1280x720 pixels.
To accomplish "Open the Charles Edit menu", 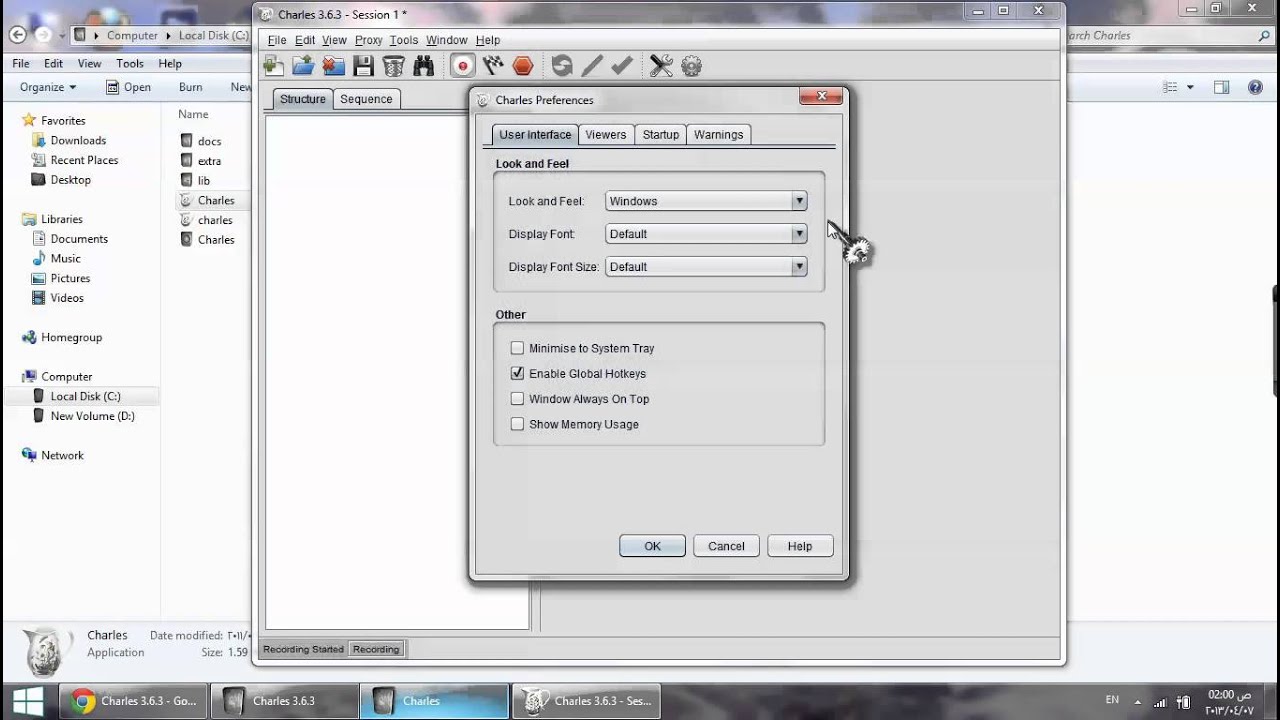I will tap(305, 40).
